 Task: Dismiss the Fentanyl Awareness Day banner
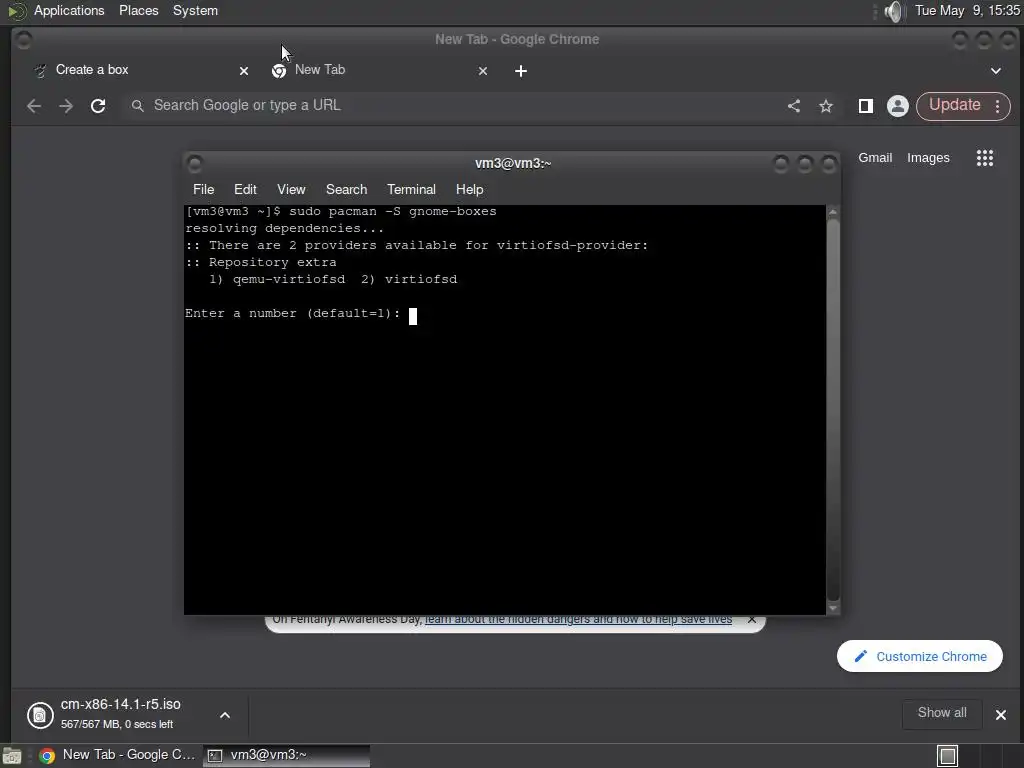752,619
